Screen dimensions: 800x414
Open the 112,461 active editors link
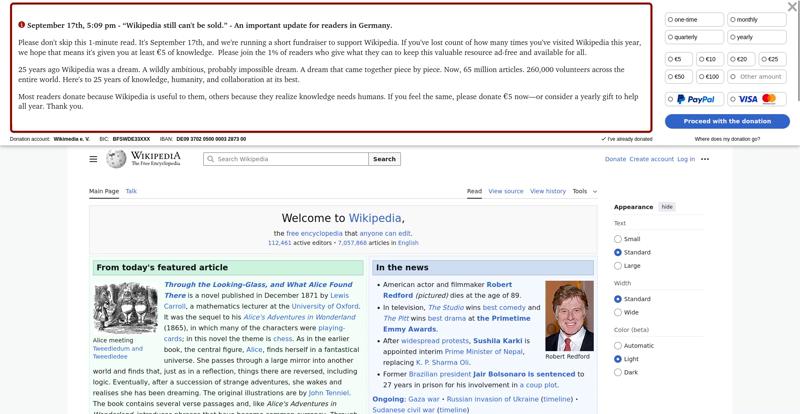[280, 243]
